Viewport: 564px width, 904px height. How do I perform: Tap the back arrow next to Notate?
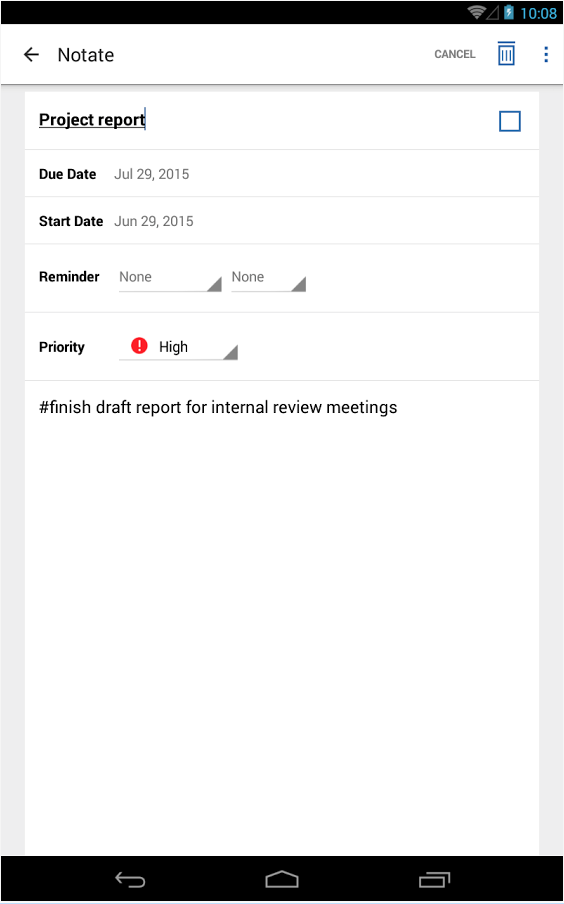[x=31, y=55]
